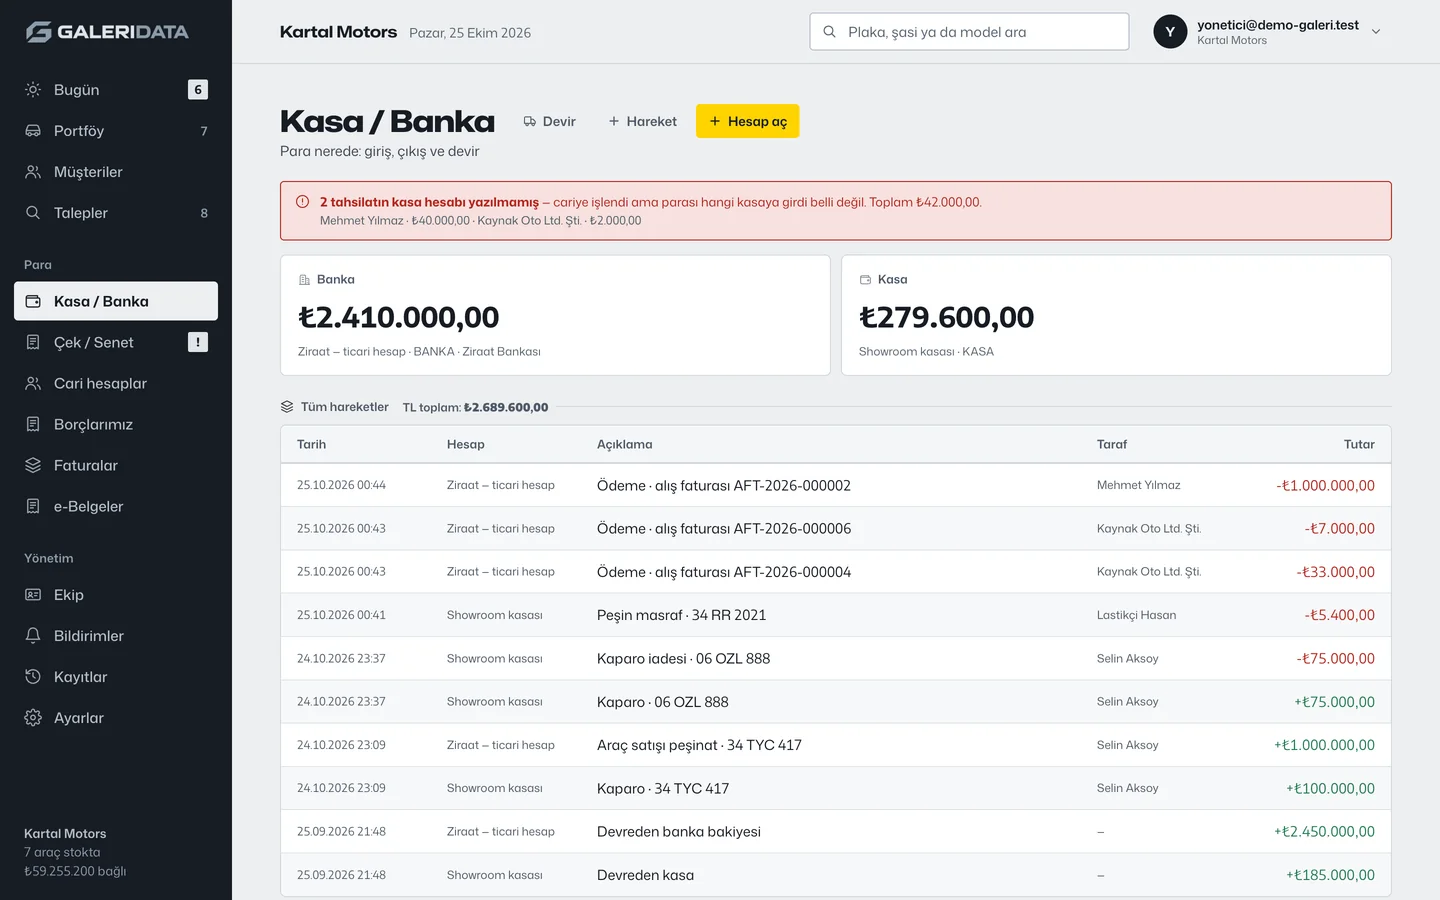The width and height of the screenshot is (1440, 900).
Task: Open Faturalar via its layers icon
Action: tap(33, 465)
